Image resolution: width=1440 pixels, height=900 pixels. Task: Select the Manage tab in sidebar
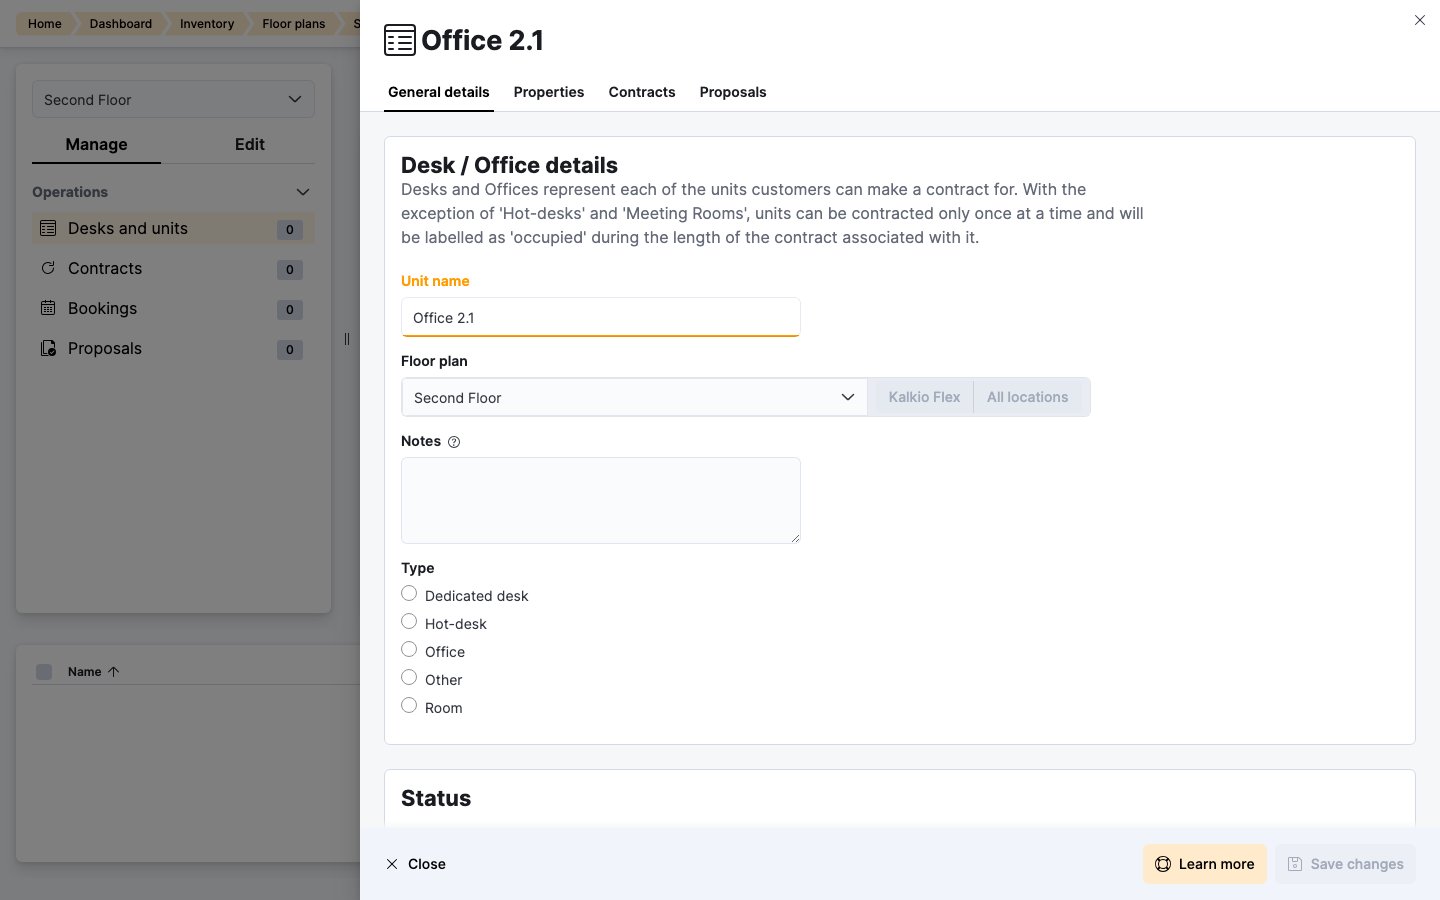point(96,144)
